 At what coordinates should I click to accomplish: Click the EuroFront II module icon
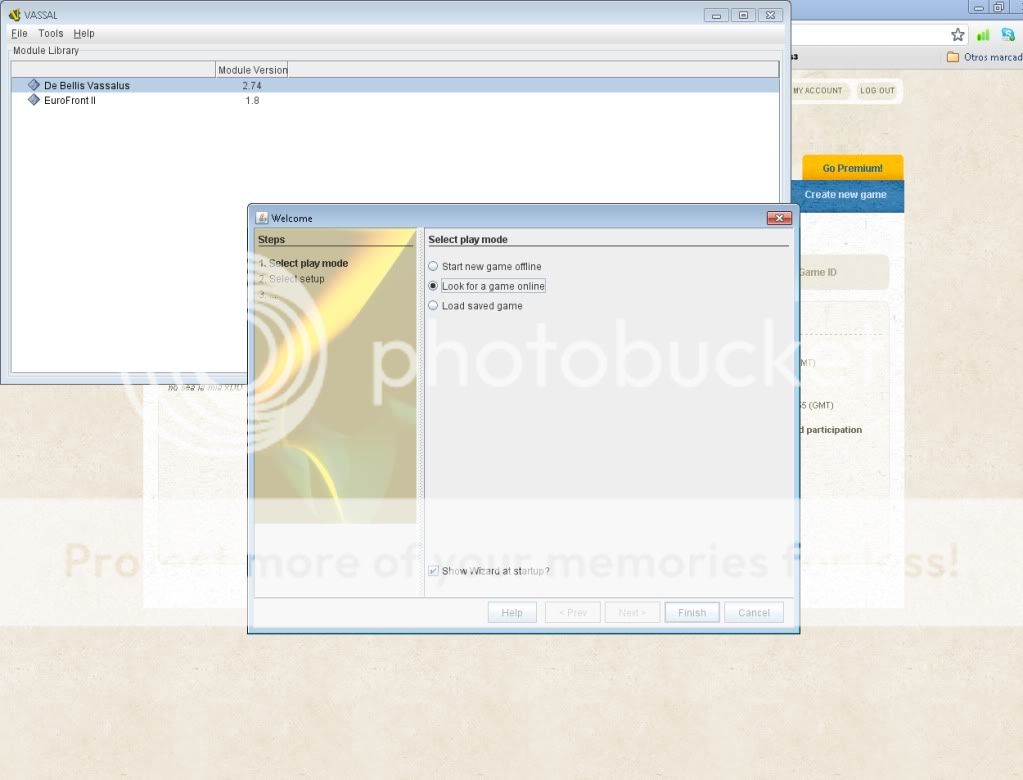pos(34,100)
